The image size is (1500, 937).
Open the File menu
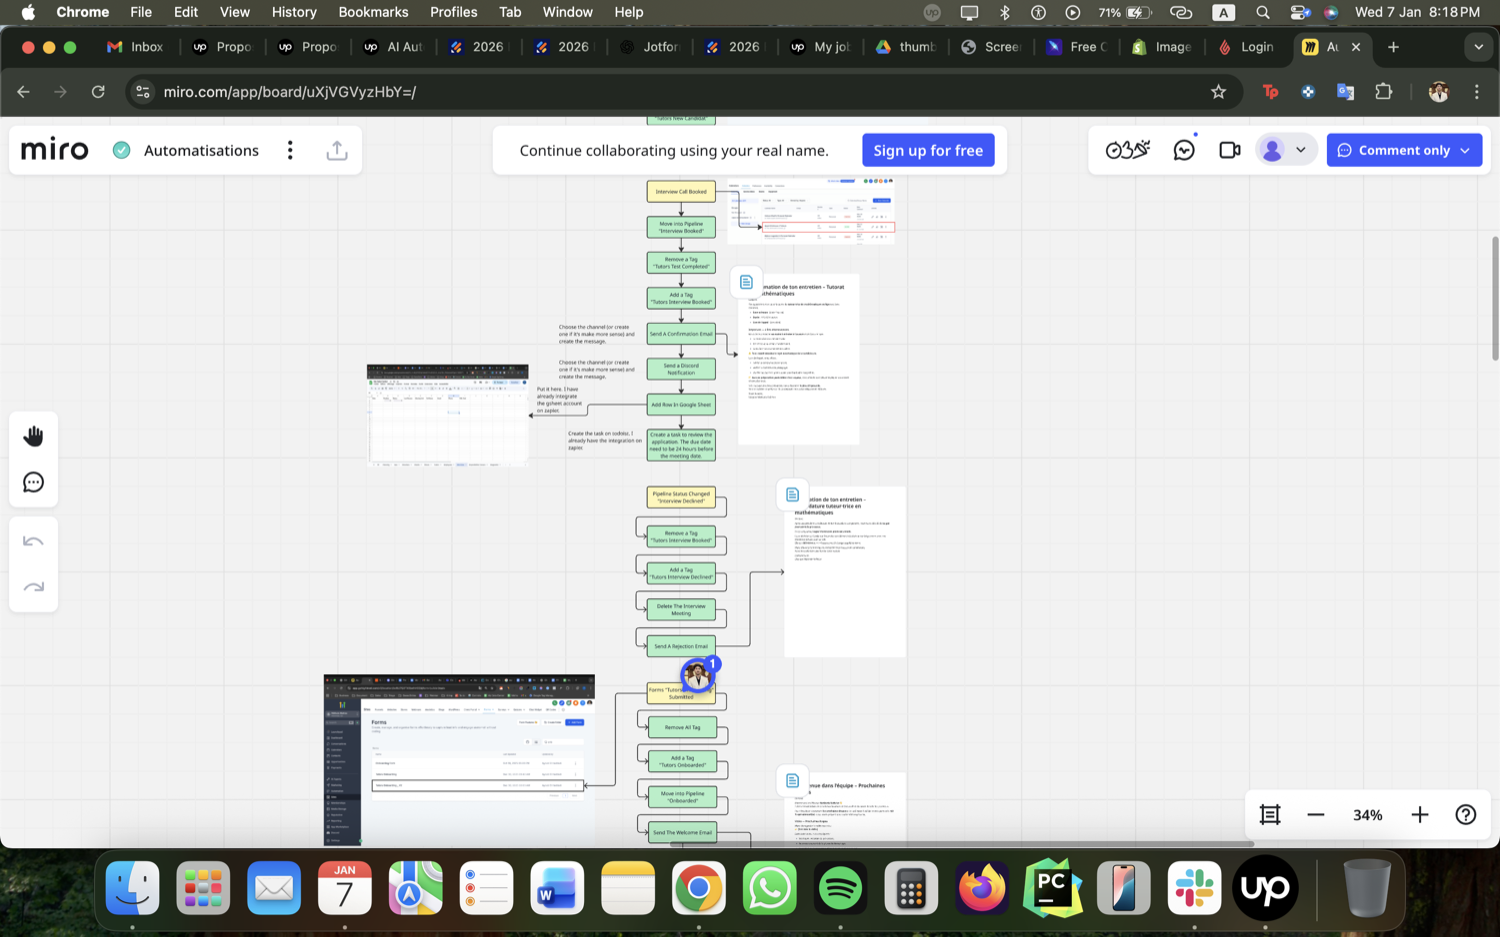click(x=141, y=12)
